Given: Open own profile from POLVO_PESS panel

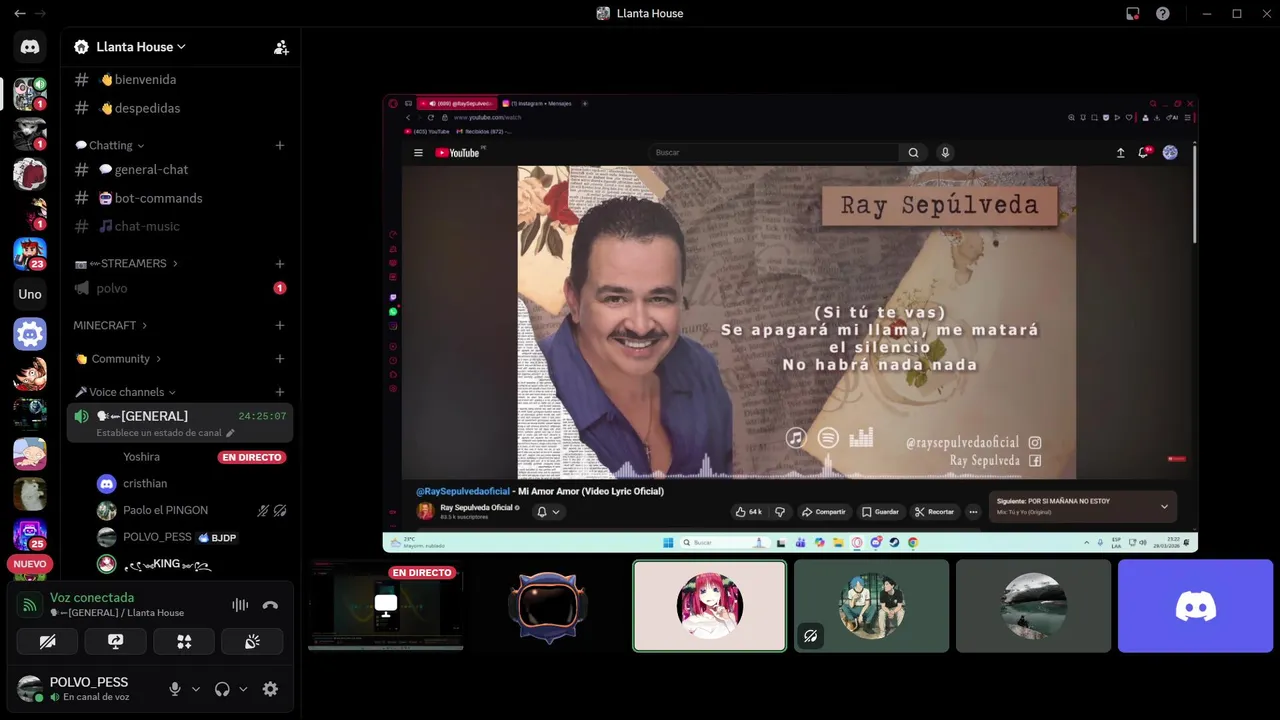Looking at the screenshot, I should click(88, 689).
